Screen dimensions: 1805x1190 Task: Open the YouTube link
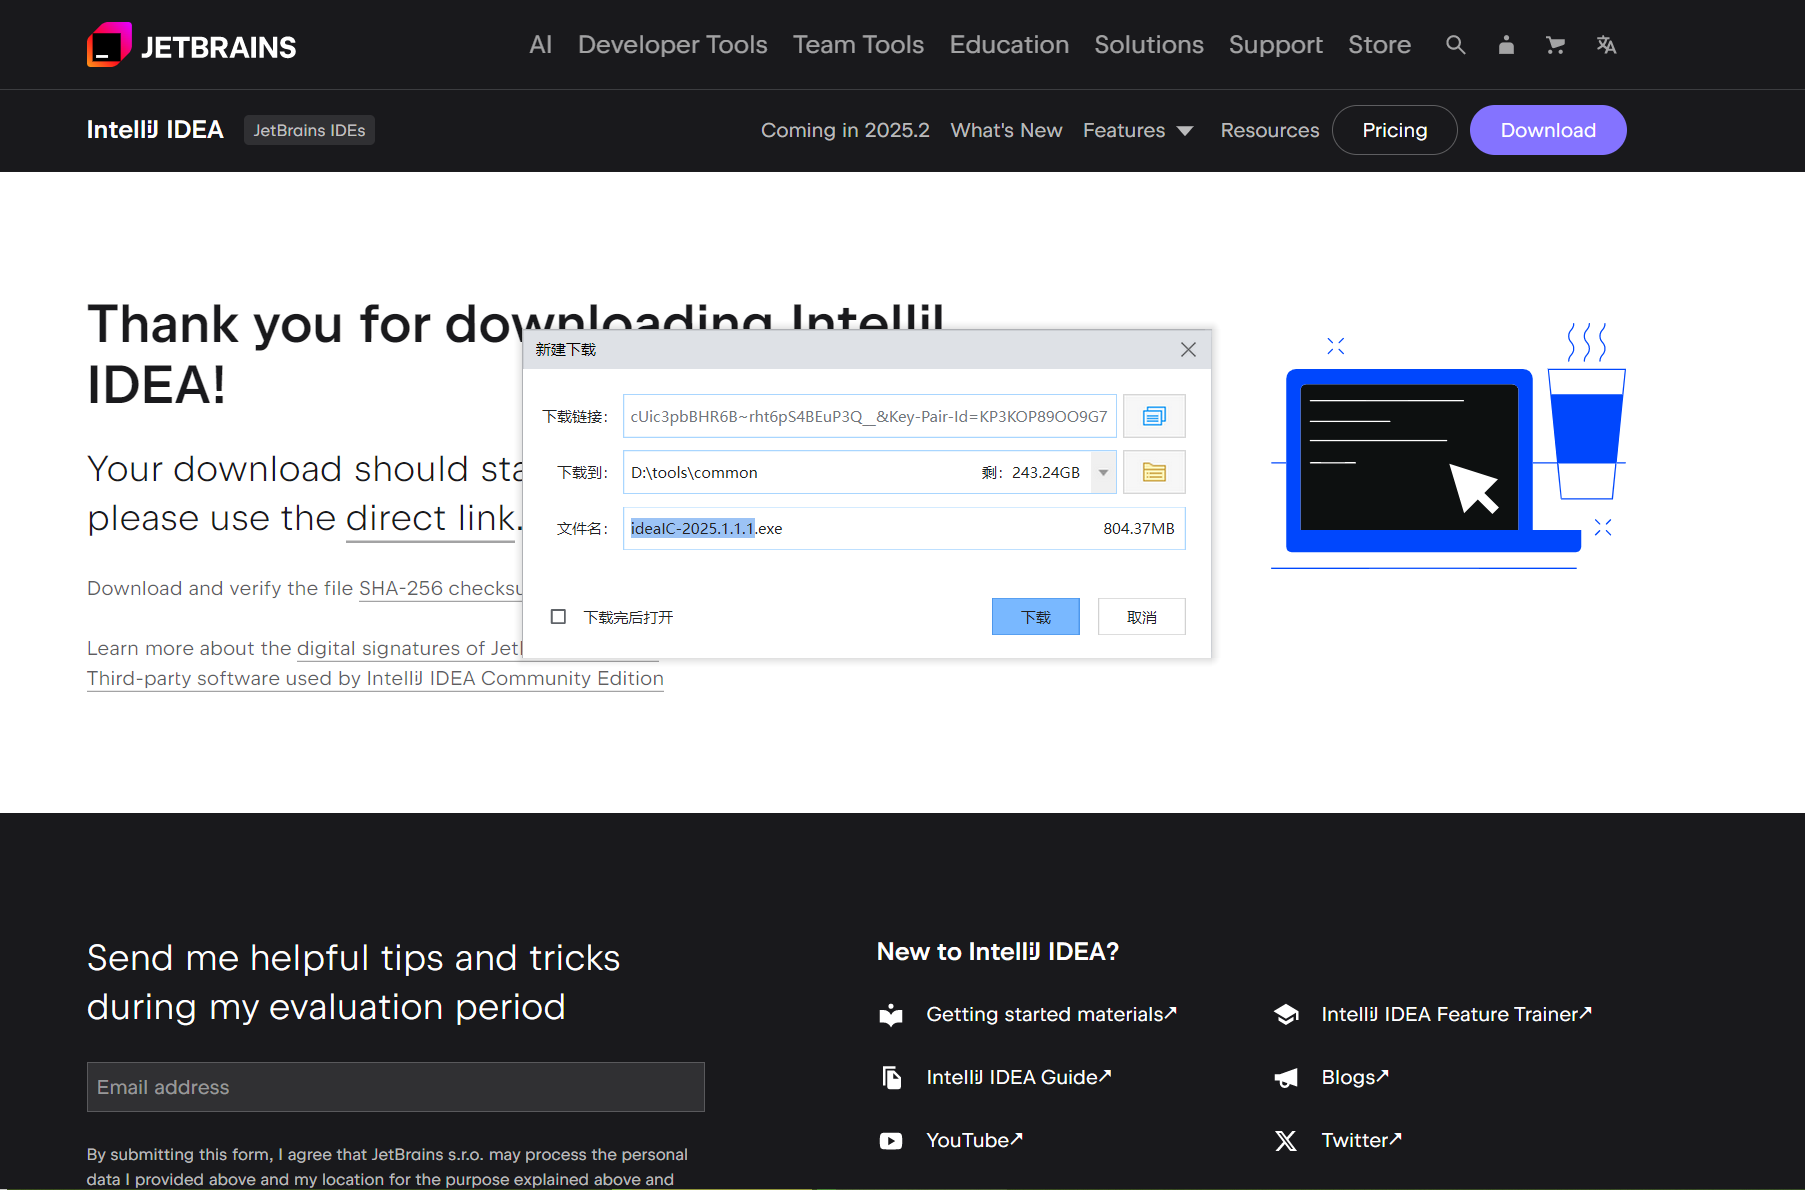975,1140
